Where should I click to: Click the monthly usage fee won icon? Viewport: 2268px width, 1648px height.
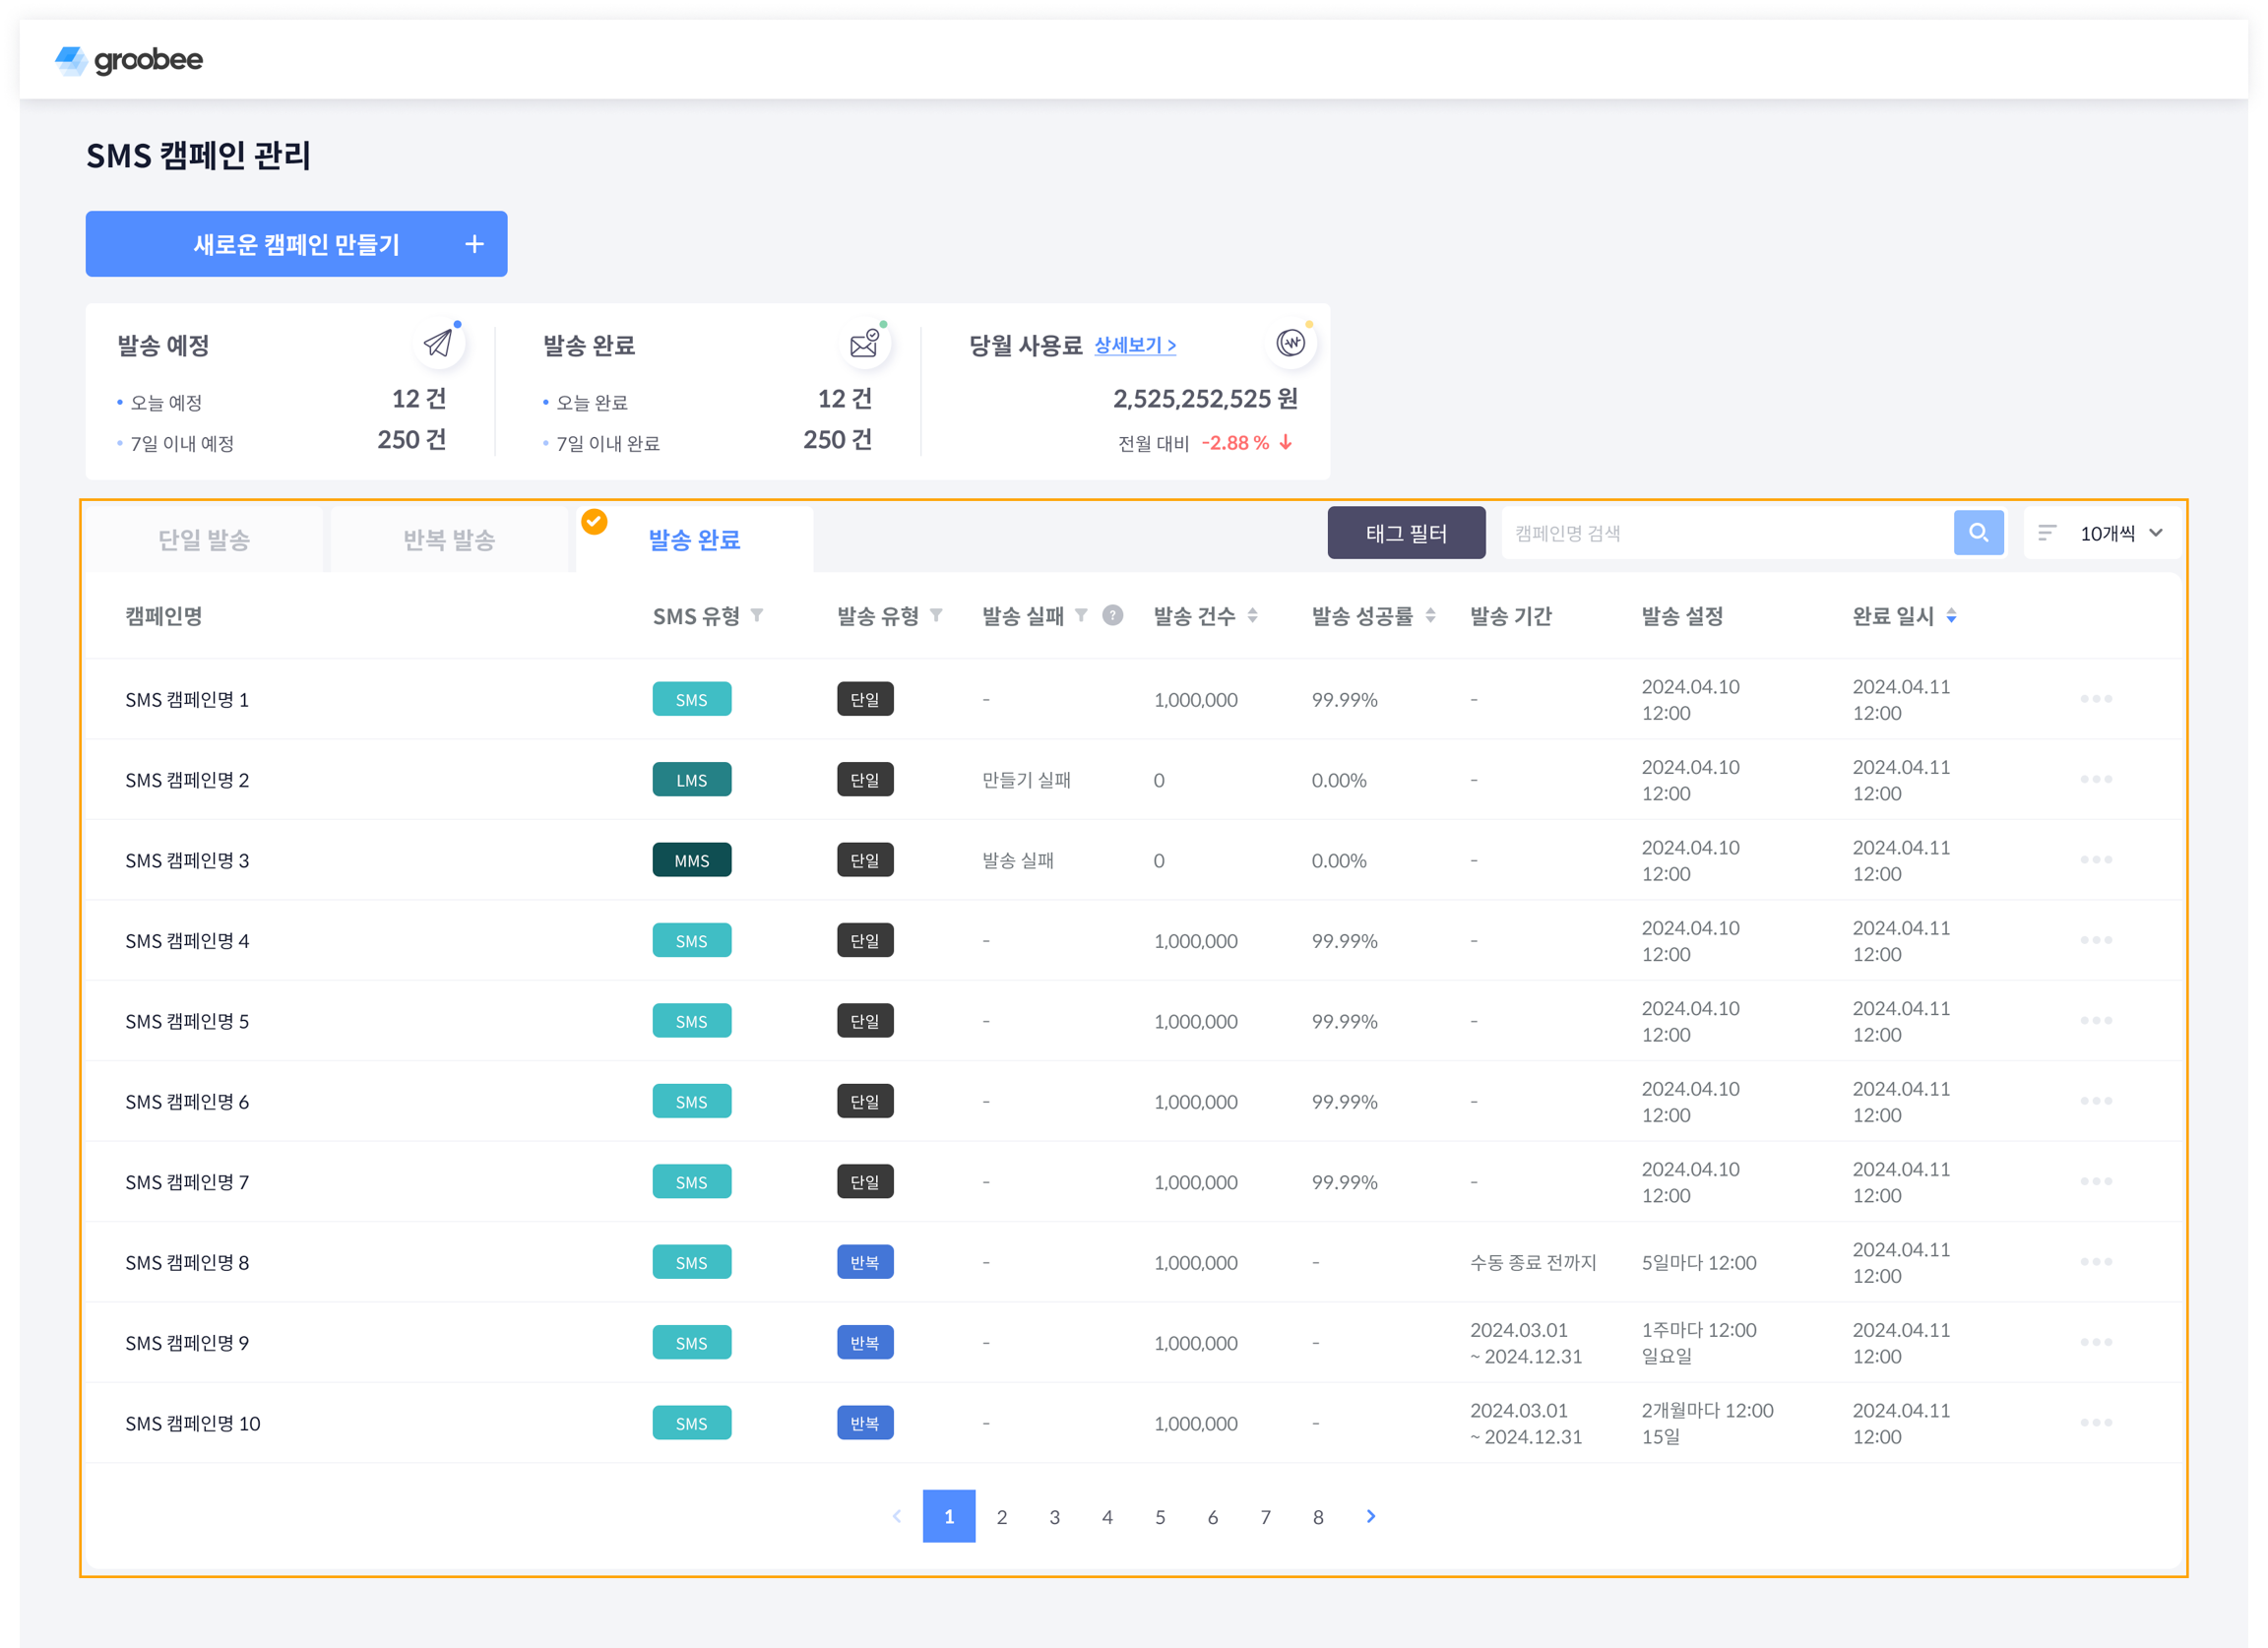[1290, 343]
